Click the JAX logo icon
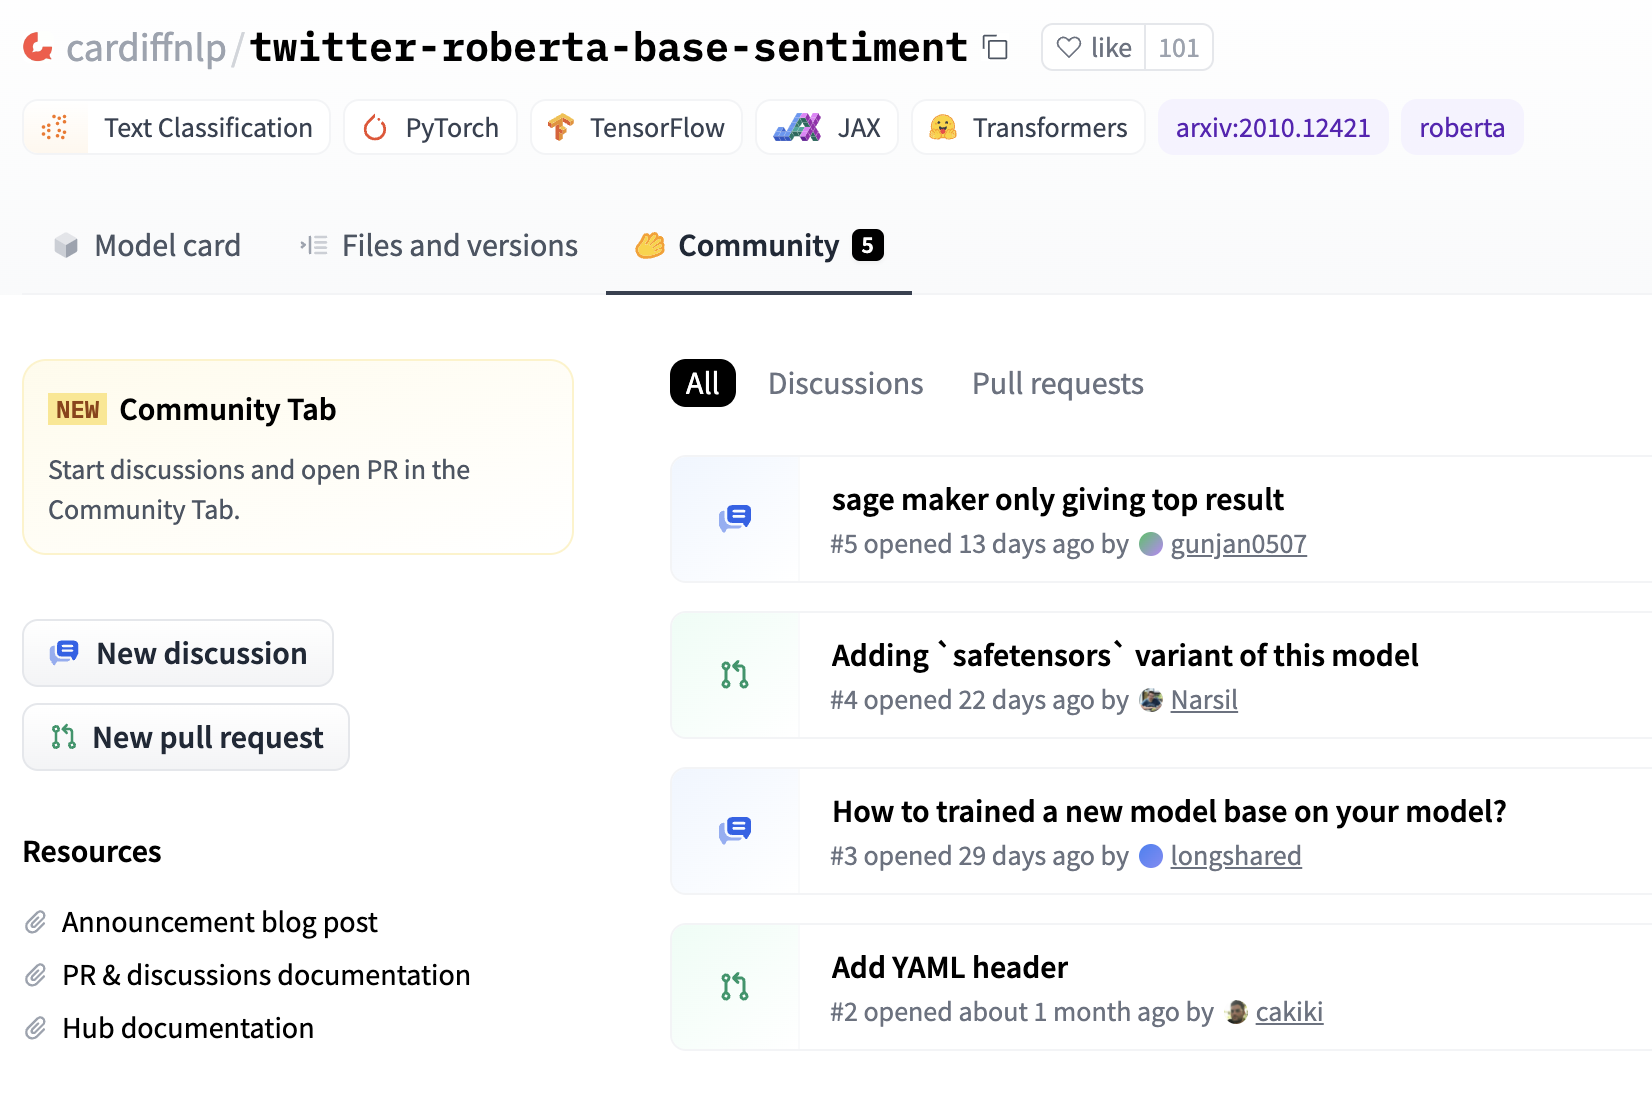Screen dimensions: 1652x1094 [x=797, y=127]
